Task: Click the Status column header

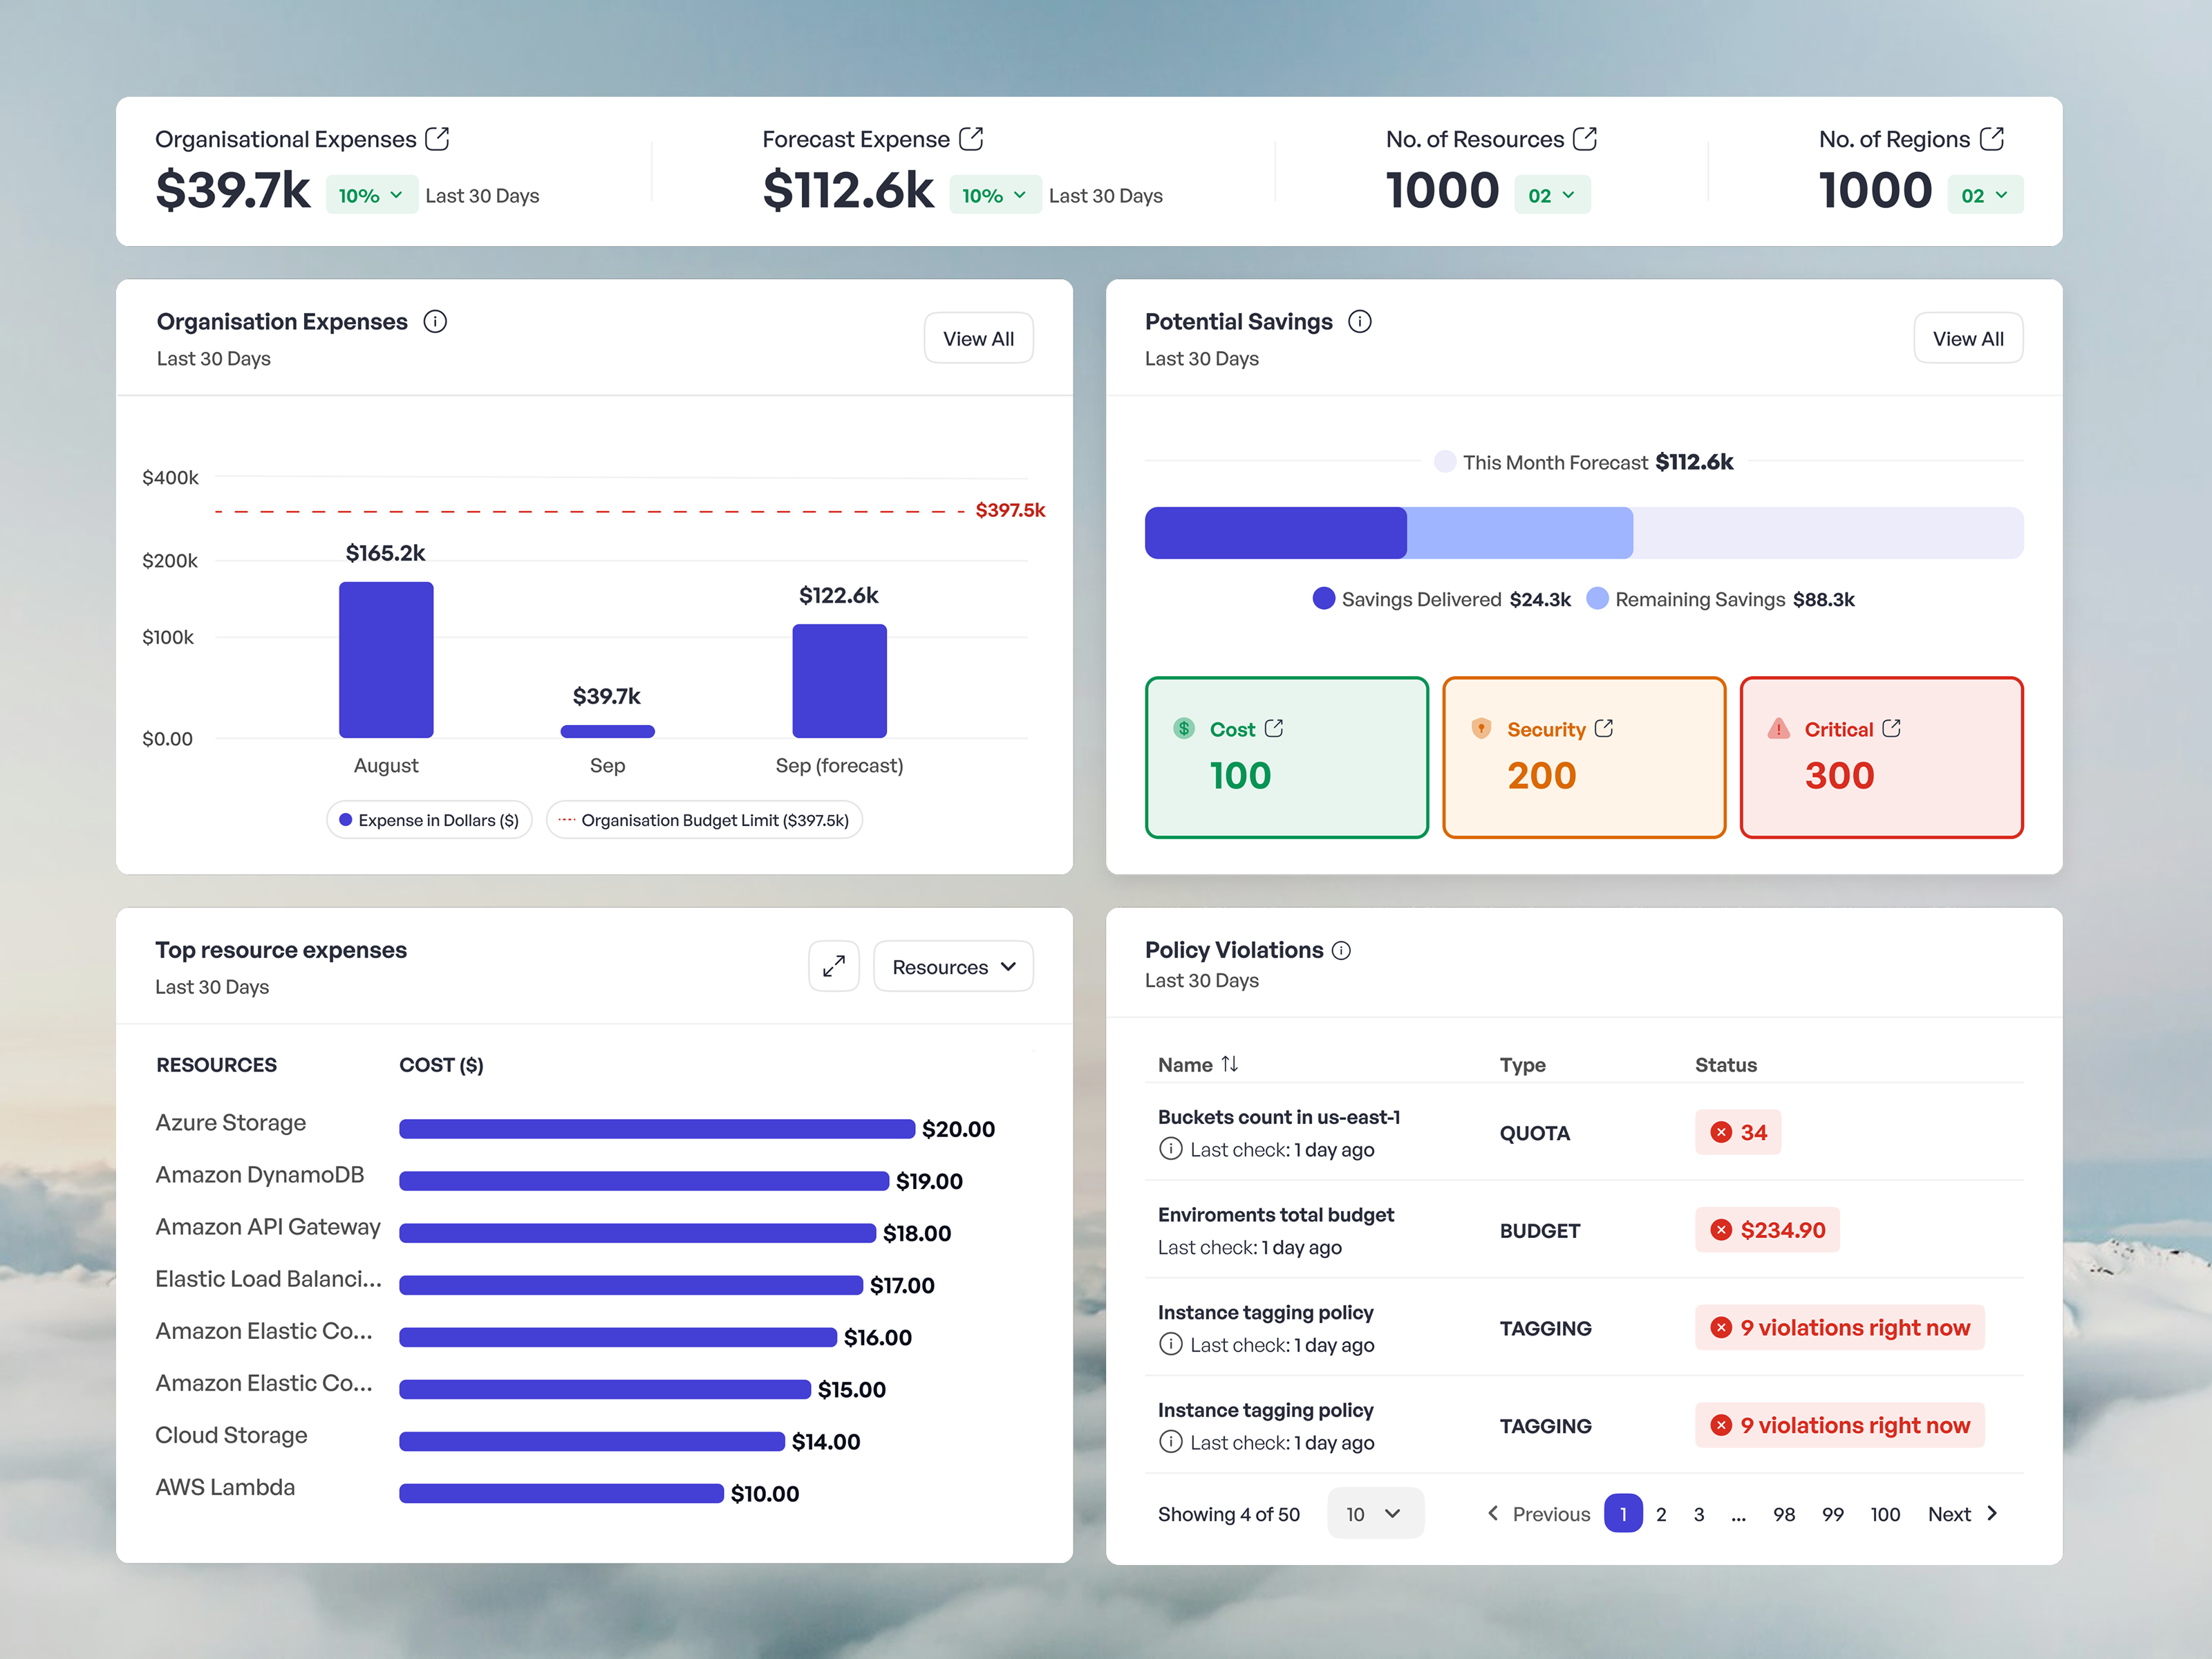Action: [x=1725, y=1065]
